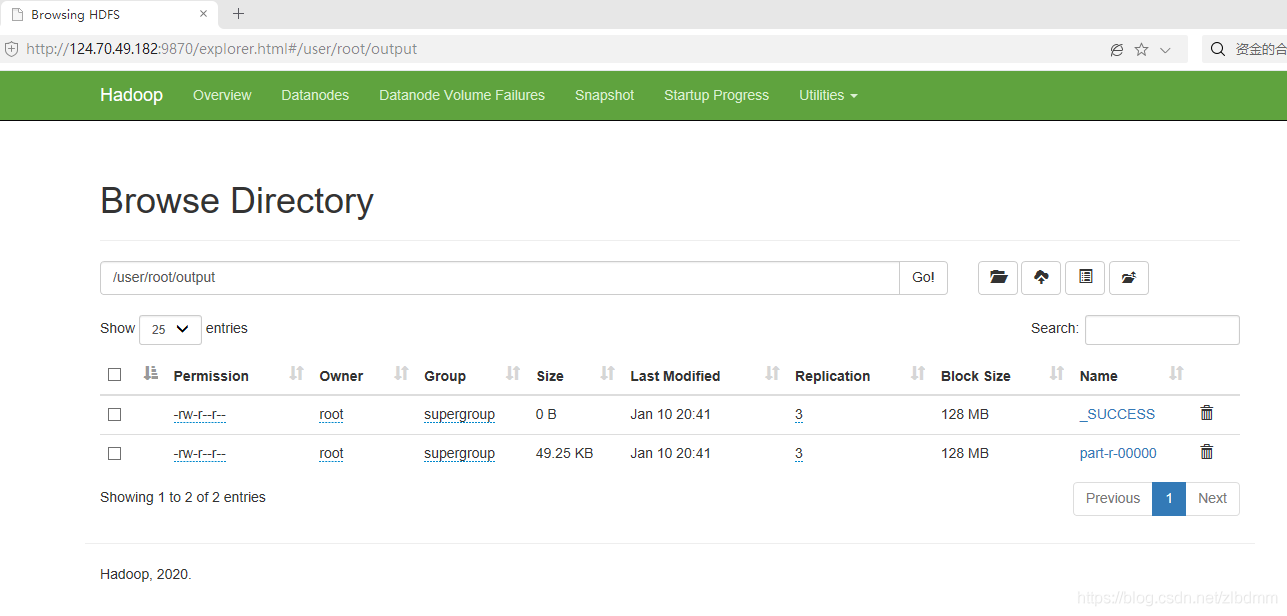Click the Block Size column header text
Viewport: 1287px width, 616px height.
(976, 376)
